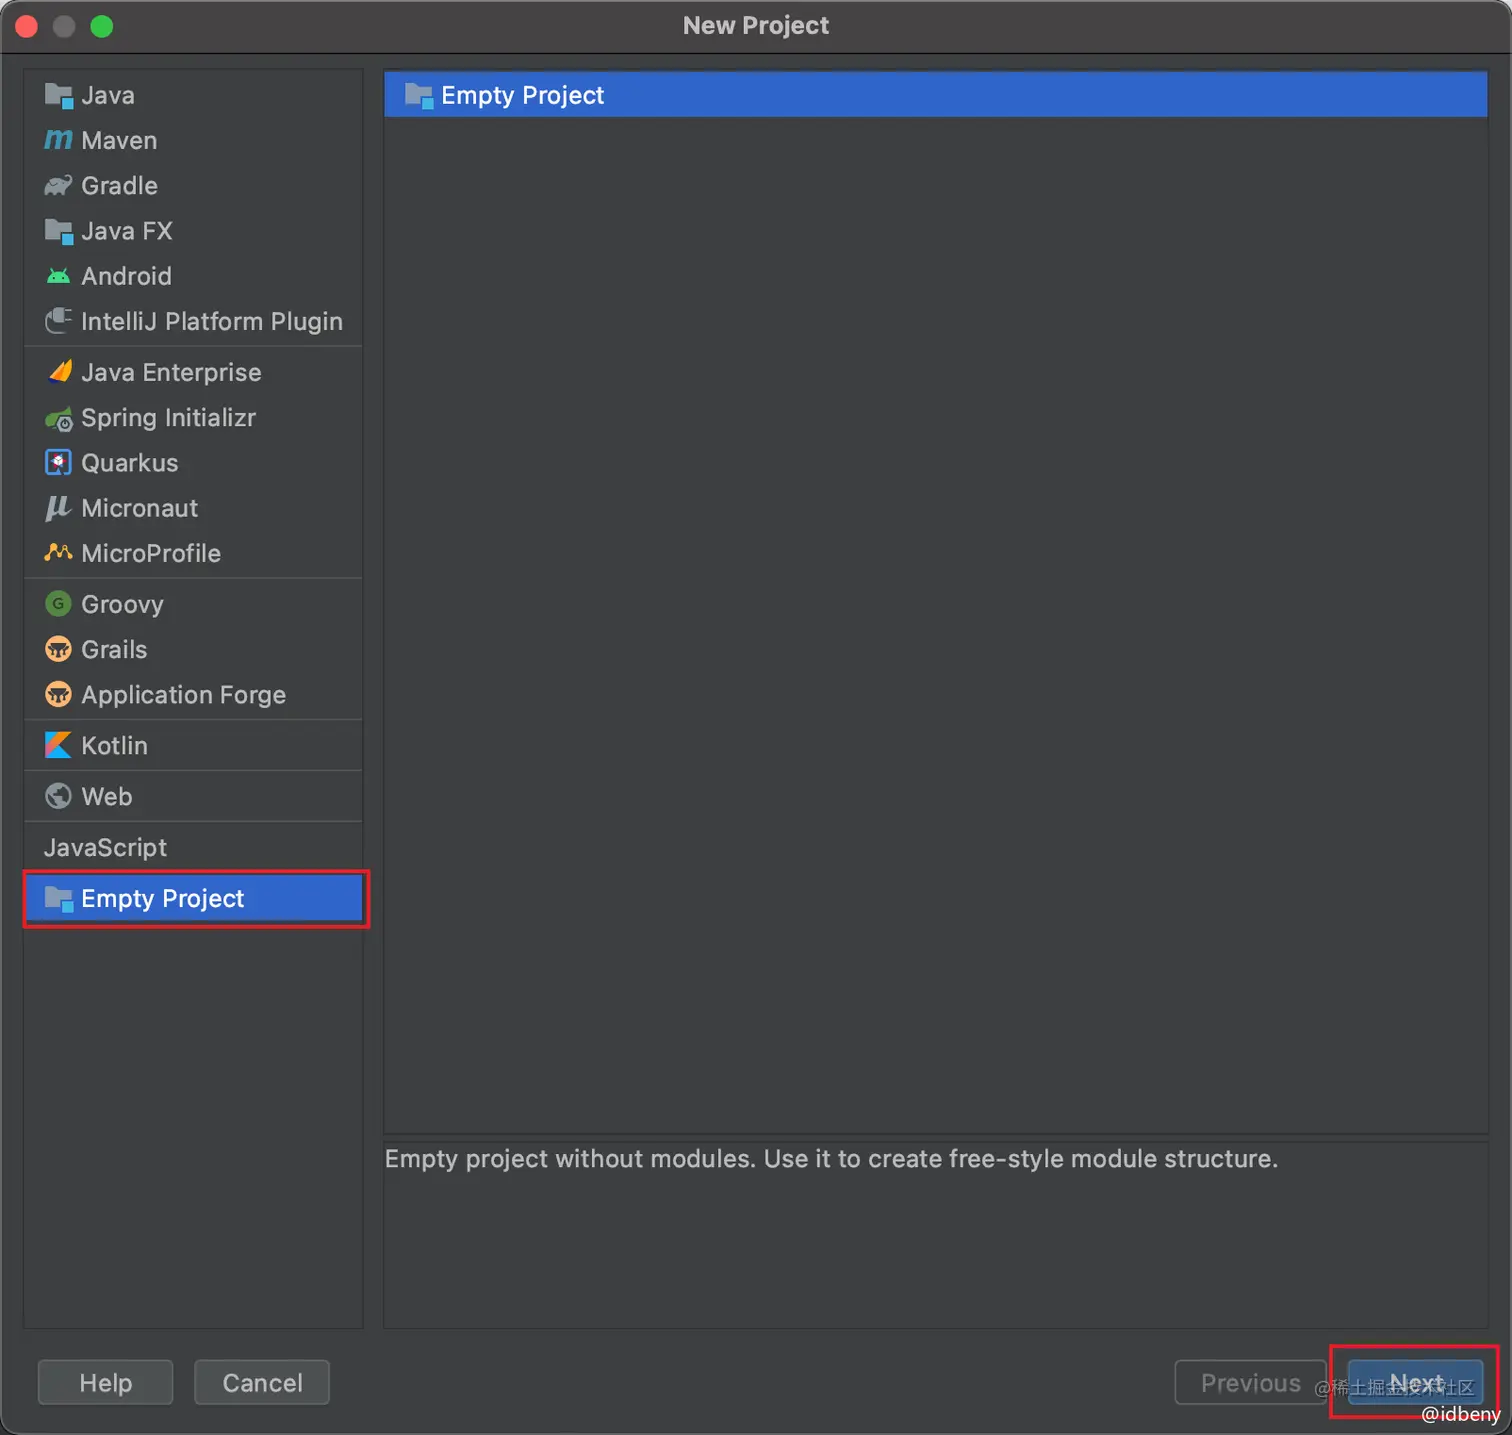This screenshot has height=1435, width=1512.
Task: Pick Kotlin label in list
Action: (114, 745)
